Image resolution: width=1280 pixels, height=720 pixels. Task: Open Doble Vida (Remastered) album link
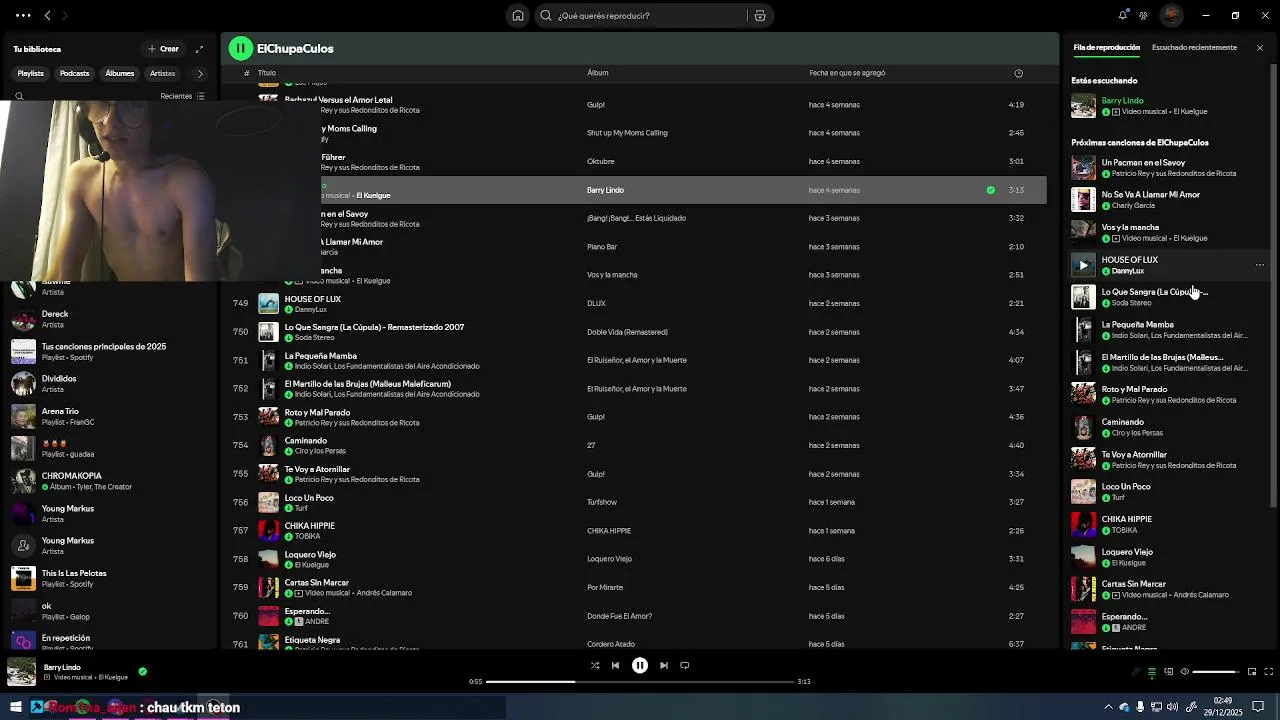click(627, 332)
